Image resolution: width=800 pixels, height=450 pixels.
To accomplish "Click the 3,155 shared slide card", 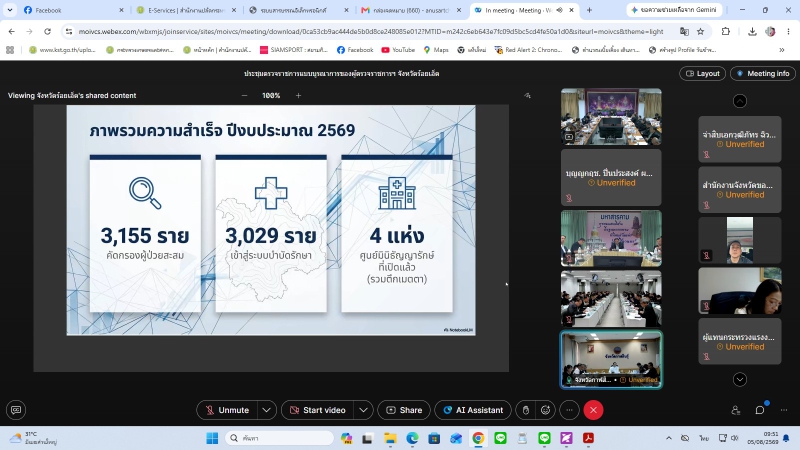I will pyautogui.click(x=145, y=234).
